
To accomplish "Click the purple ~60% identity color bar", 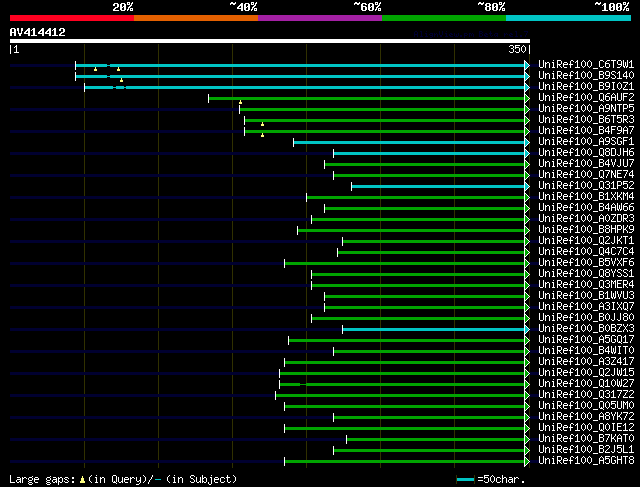I will [320, 18].
